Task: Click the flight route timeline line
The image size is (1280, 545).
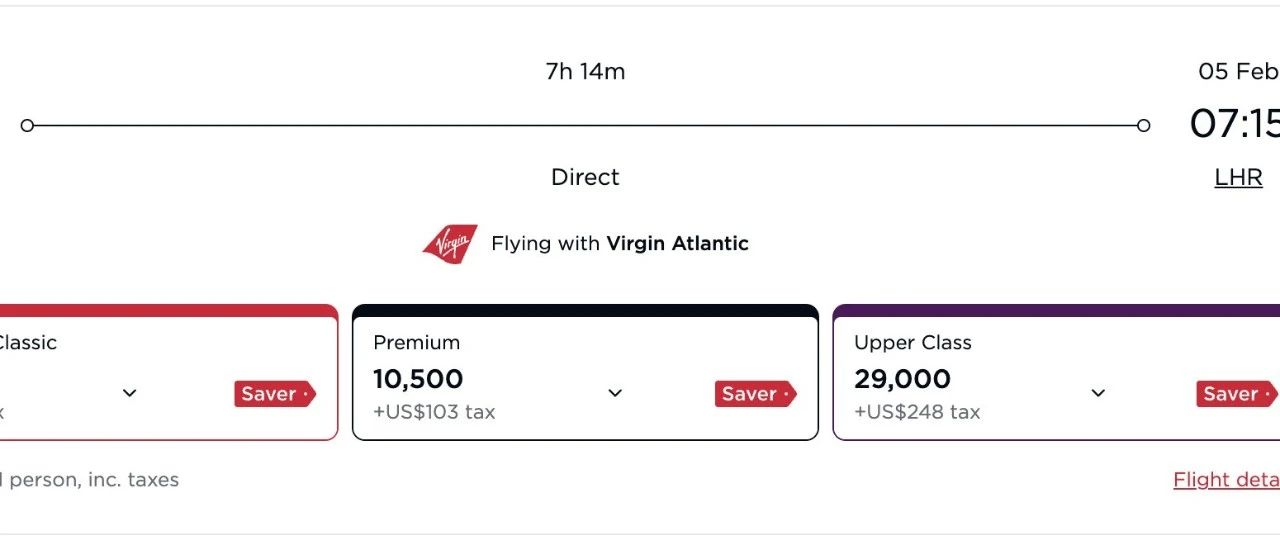Action: [585, 126]
